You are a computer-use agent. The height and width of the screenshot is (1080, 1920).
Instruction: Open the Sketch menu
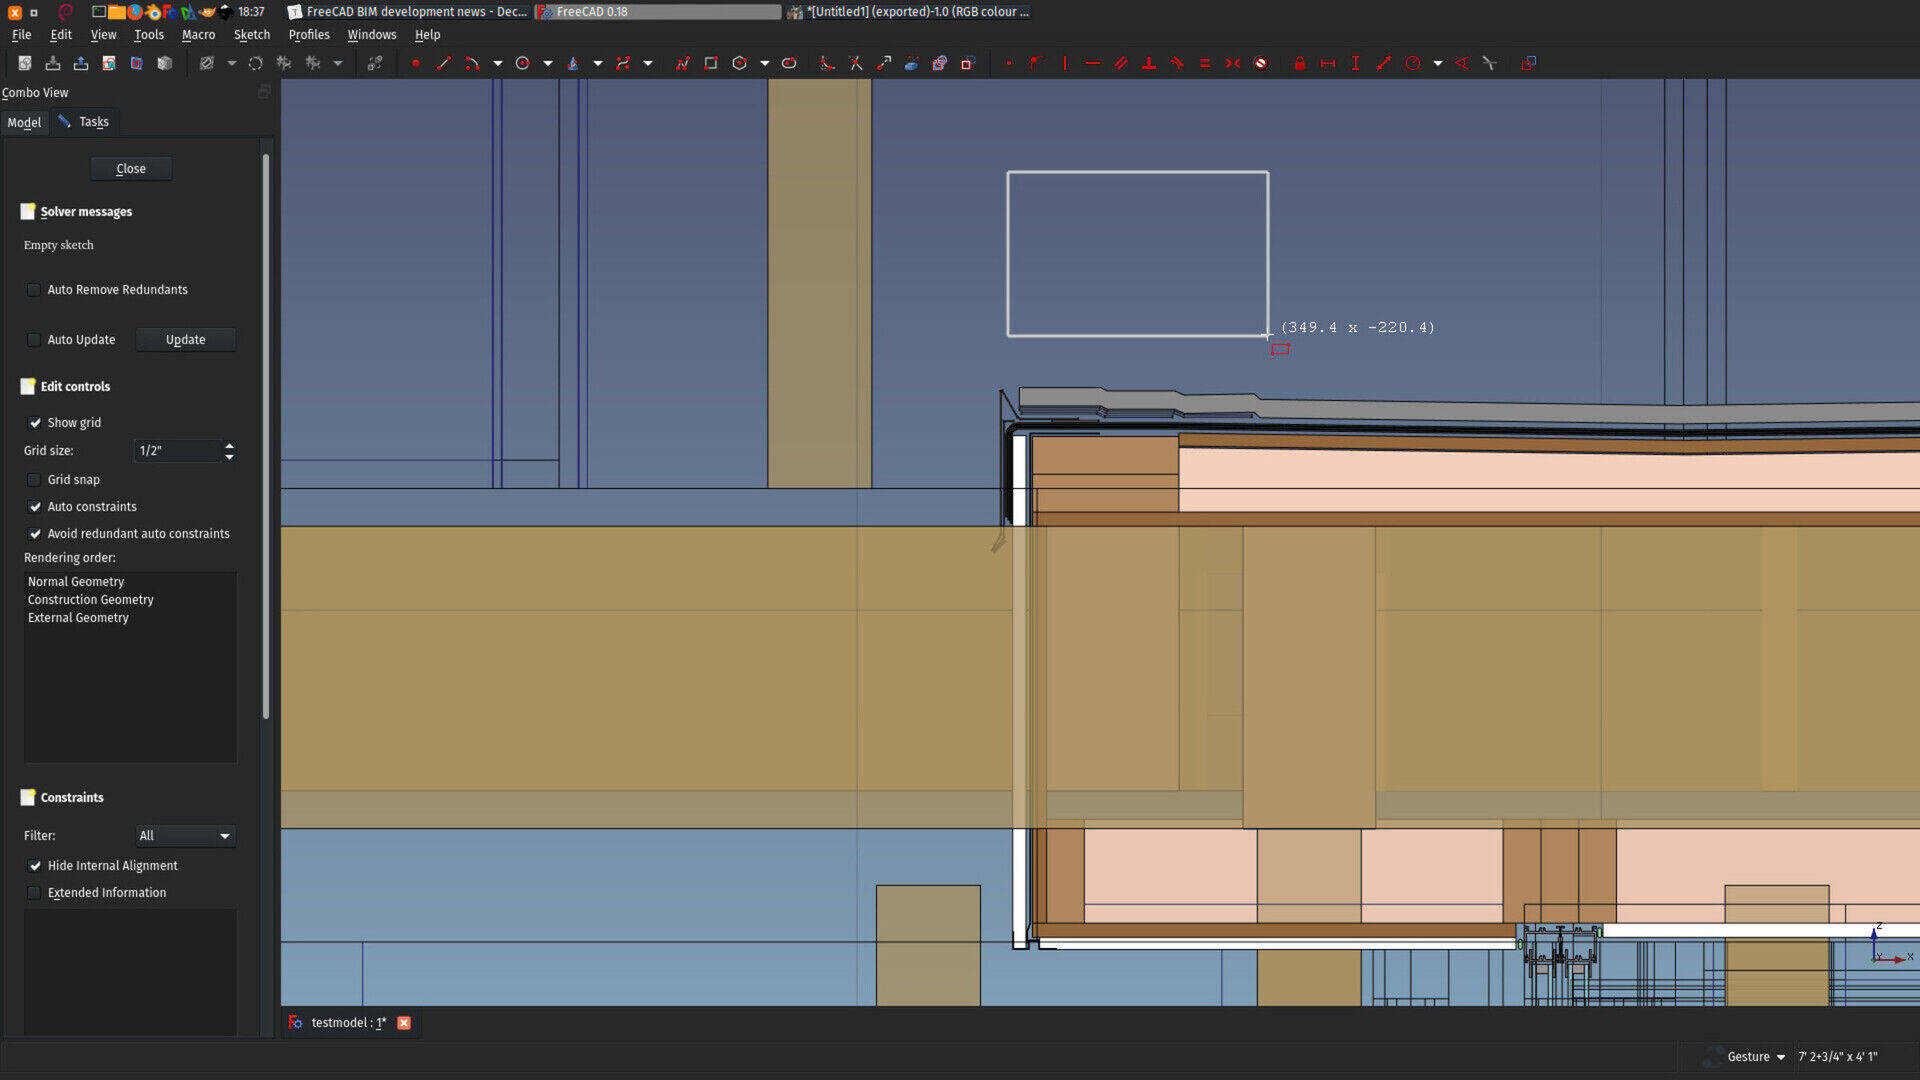pos(252,34)
